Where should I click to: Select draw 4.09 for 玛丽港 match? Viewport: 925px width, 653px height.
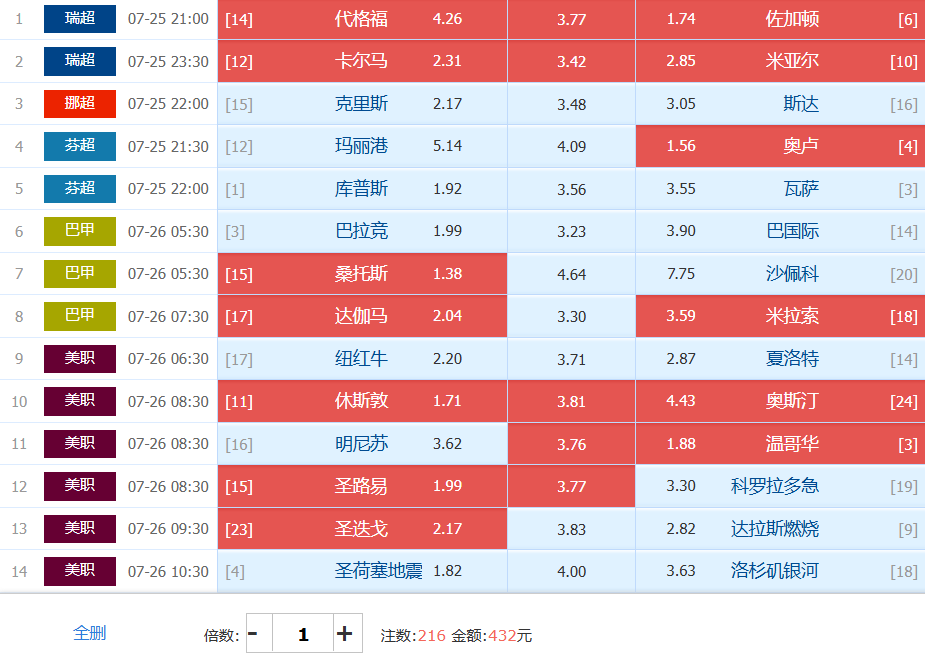click(571, 146)
